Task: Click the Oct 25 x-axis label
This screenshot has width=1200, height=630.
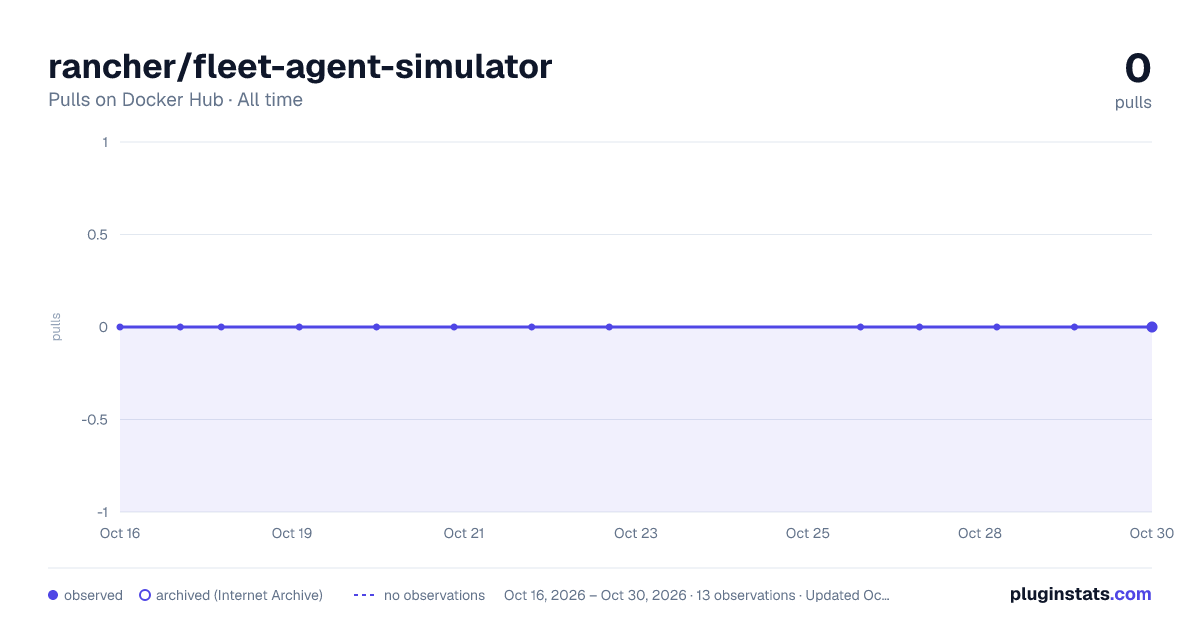Action: coord(808,533)
